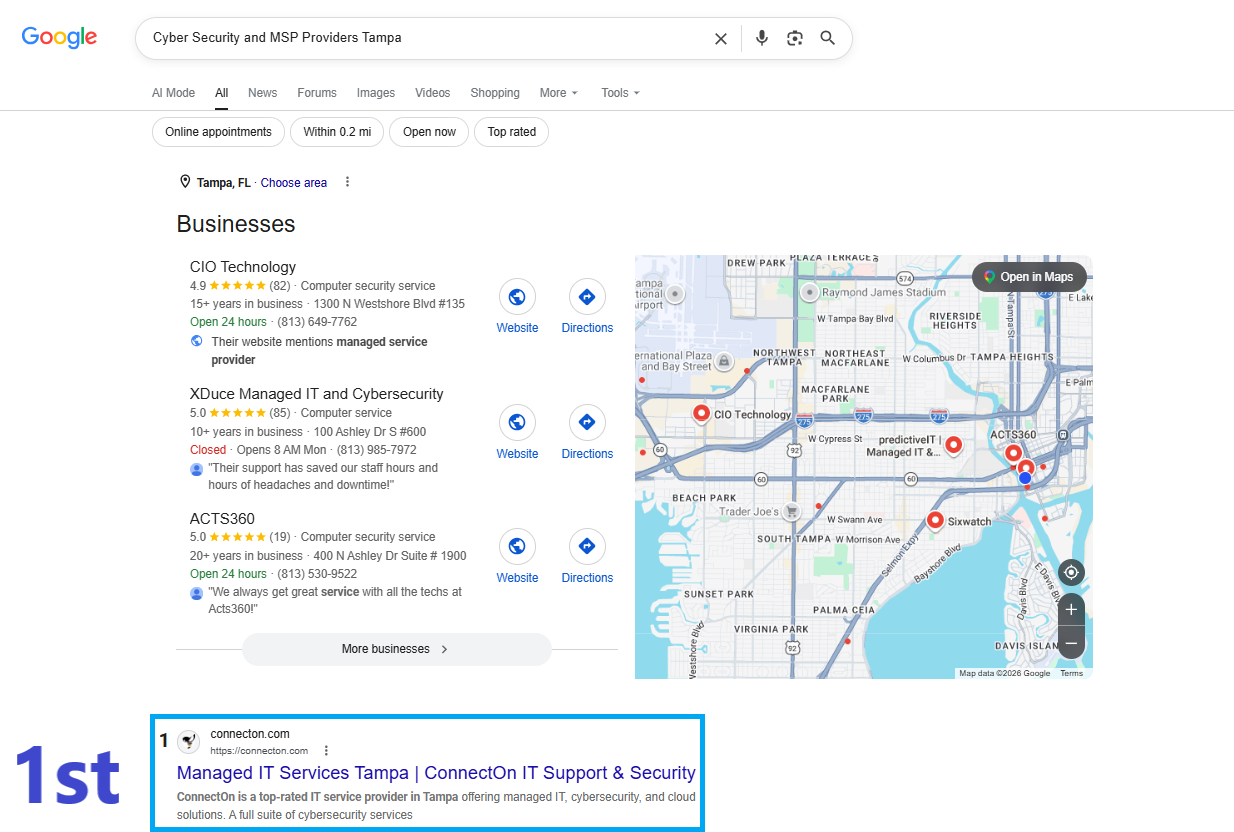
Task: Open three-dot menu beside connecton.com result
Action: 326,751
